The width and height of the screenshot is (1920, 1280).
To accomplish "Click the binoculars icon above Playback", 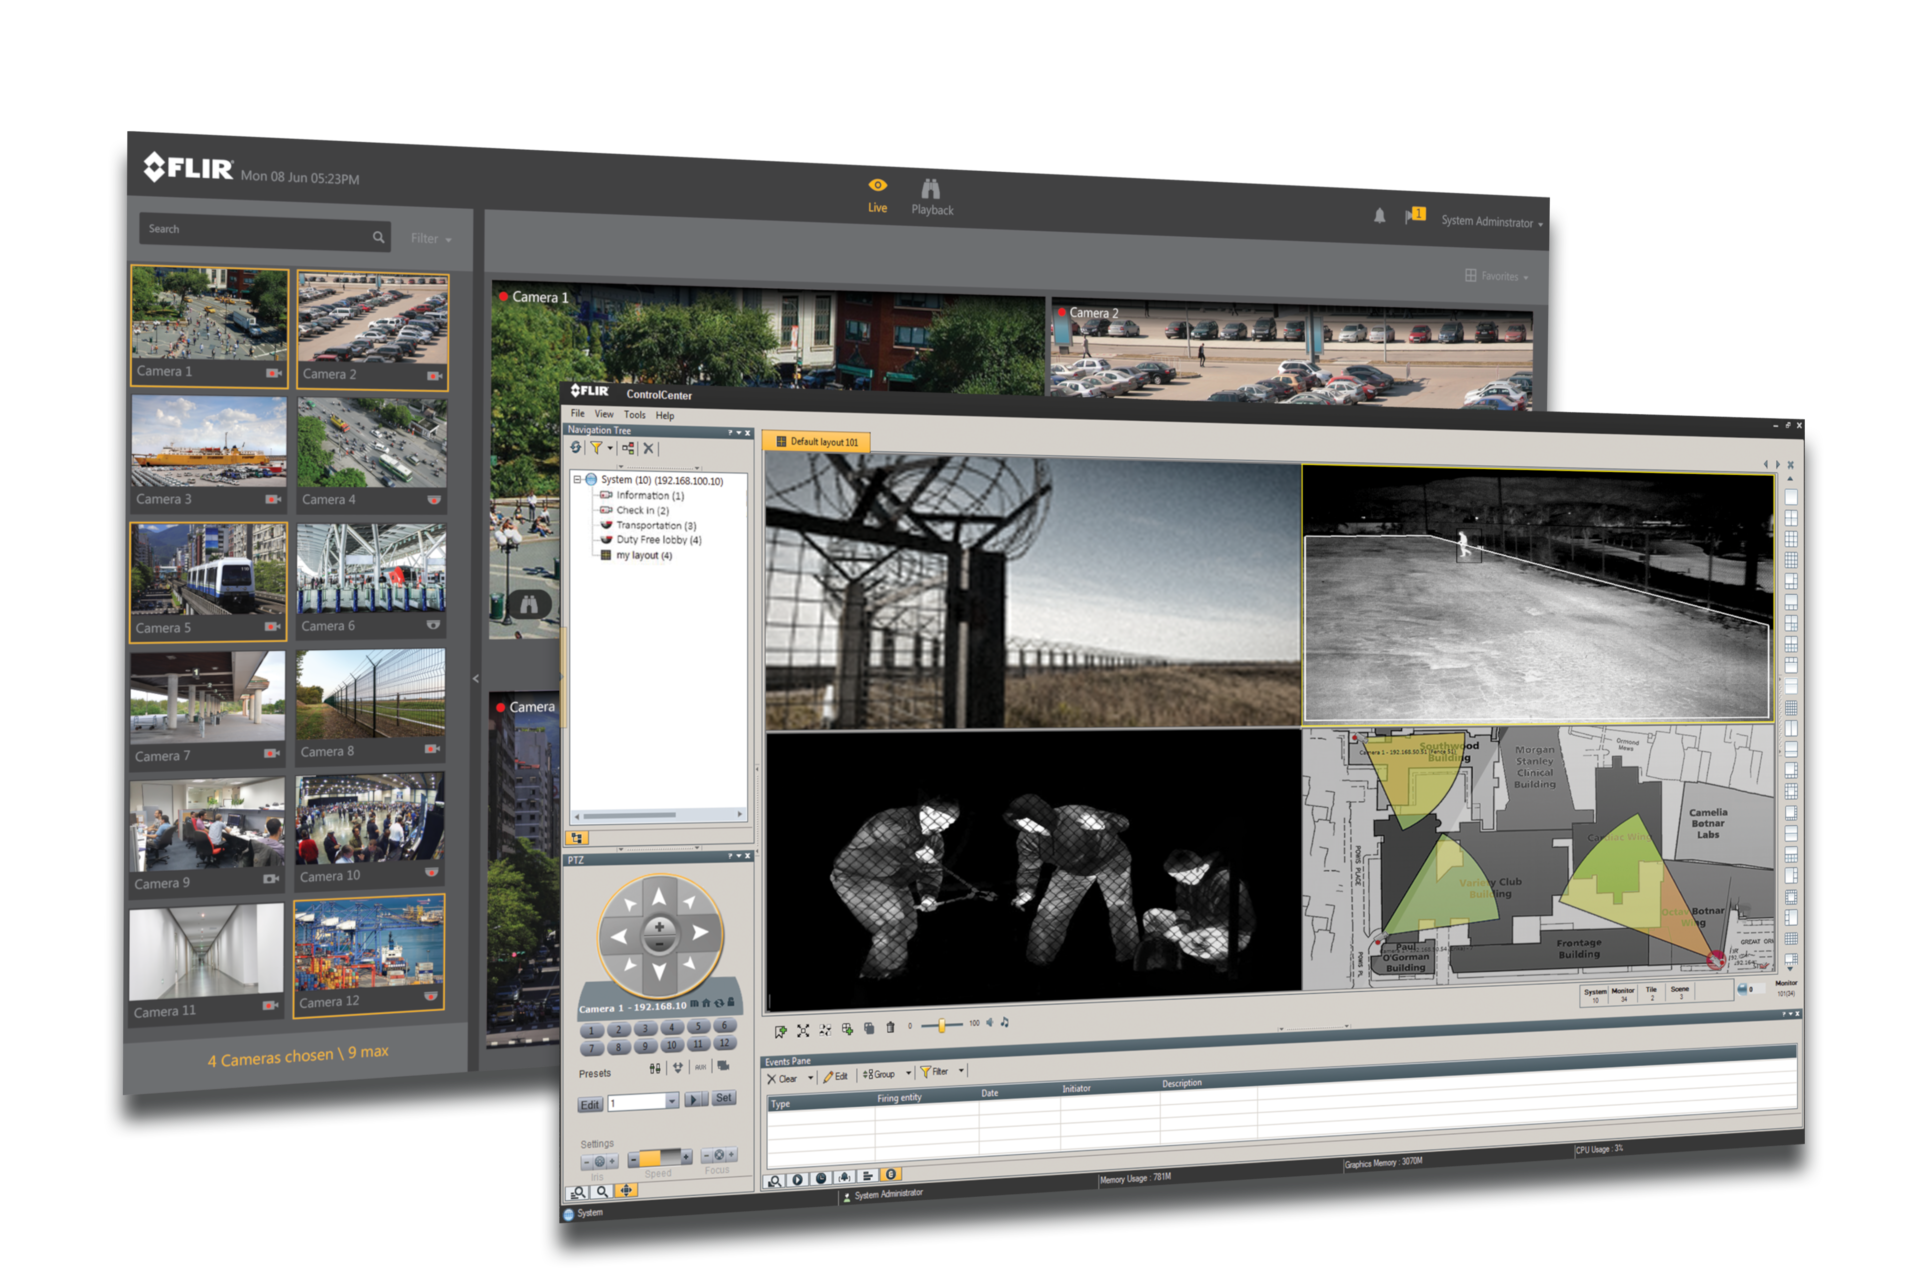I will (x=931, y=189).
